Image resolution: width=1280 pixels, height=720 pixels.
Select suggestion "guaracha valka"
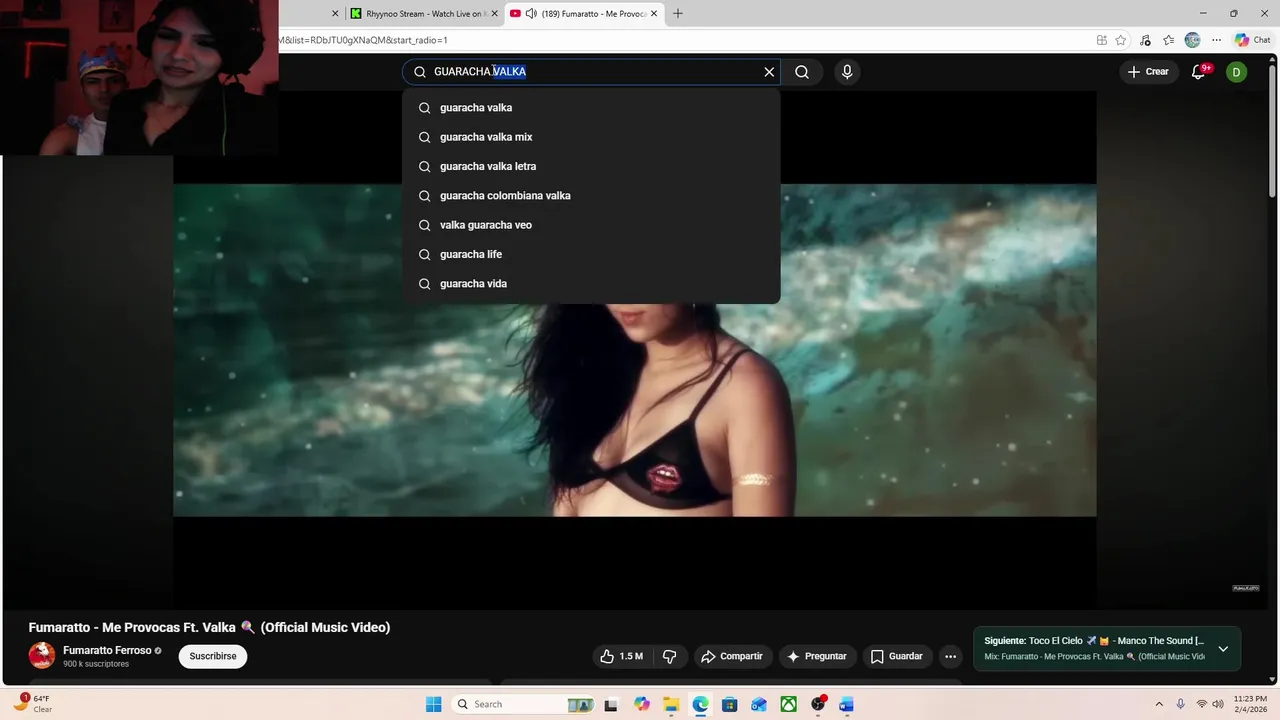591,108
